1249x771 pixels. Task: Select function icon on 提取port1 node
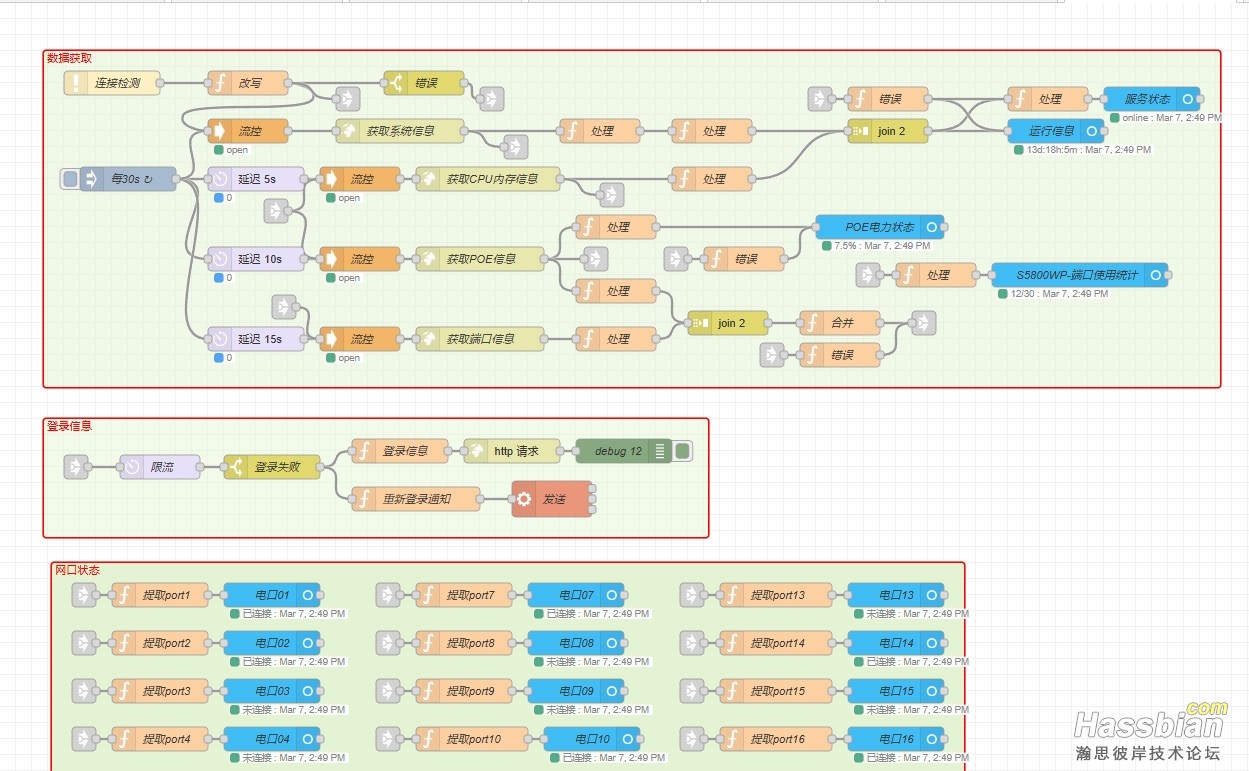(x=124, y=595)
